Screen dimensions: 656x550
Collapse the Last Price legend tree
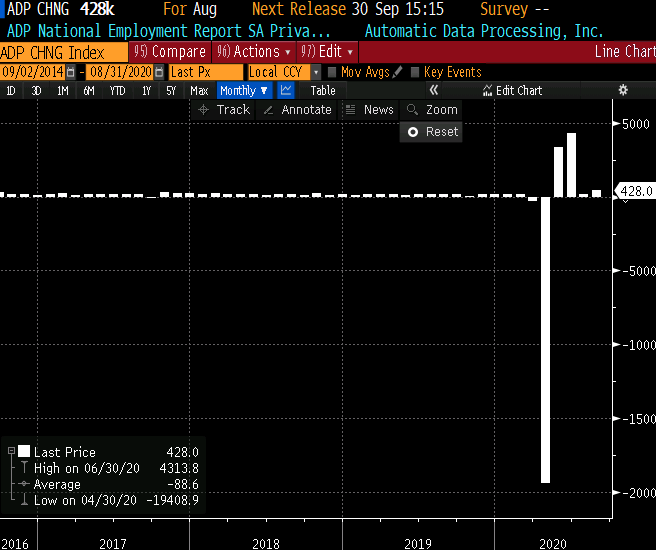tap(11, 451)
